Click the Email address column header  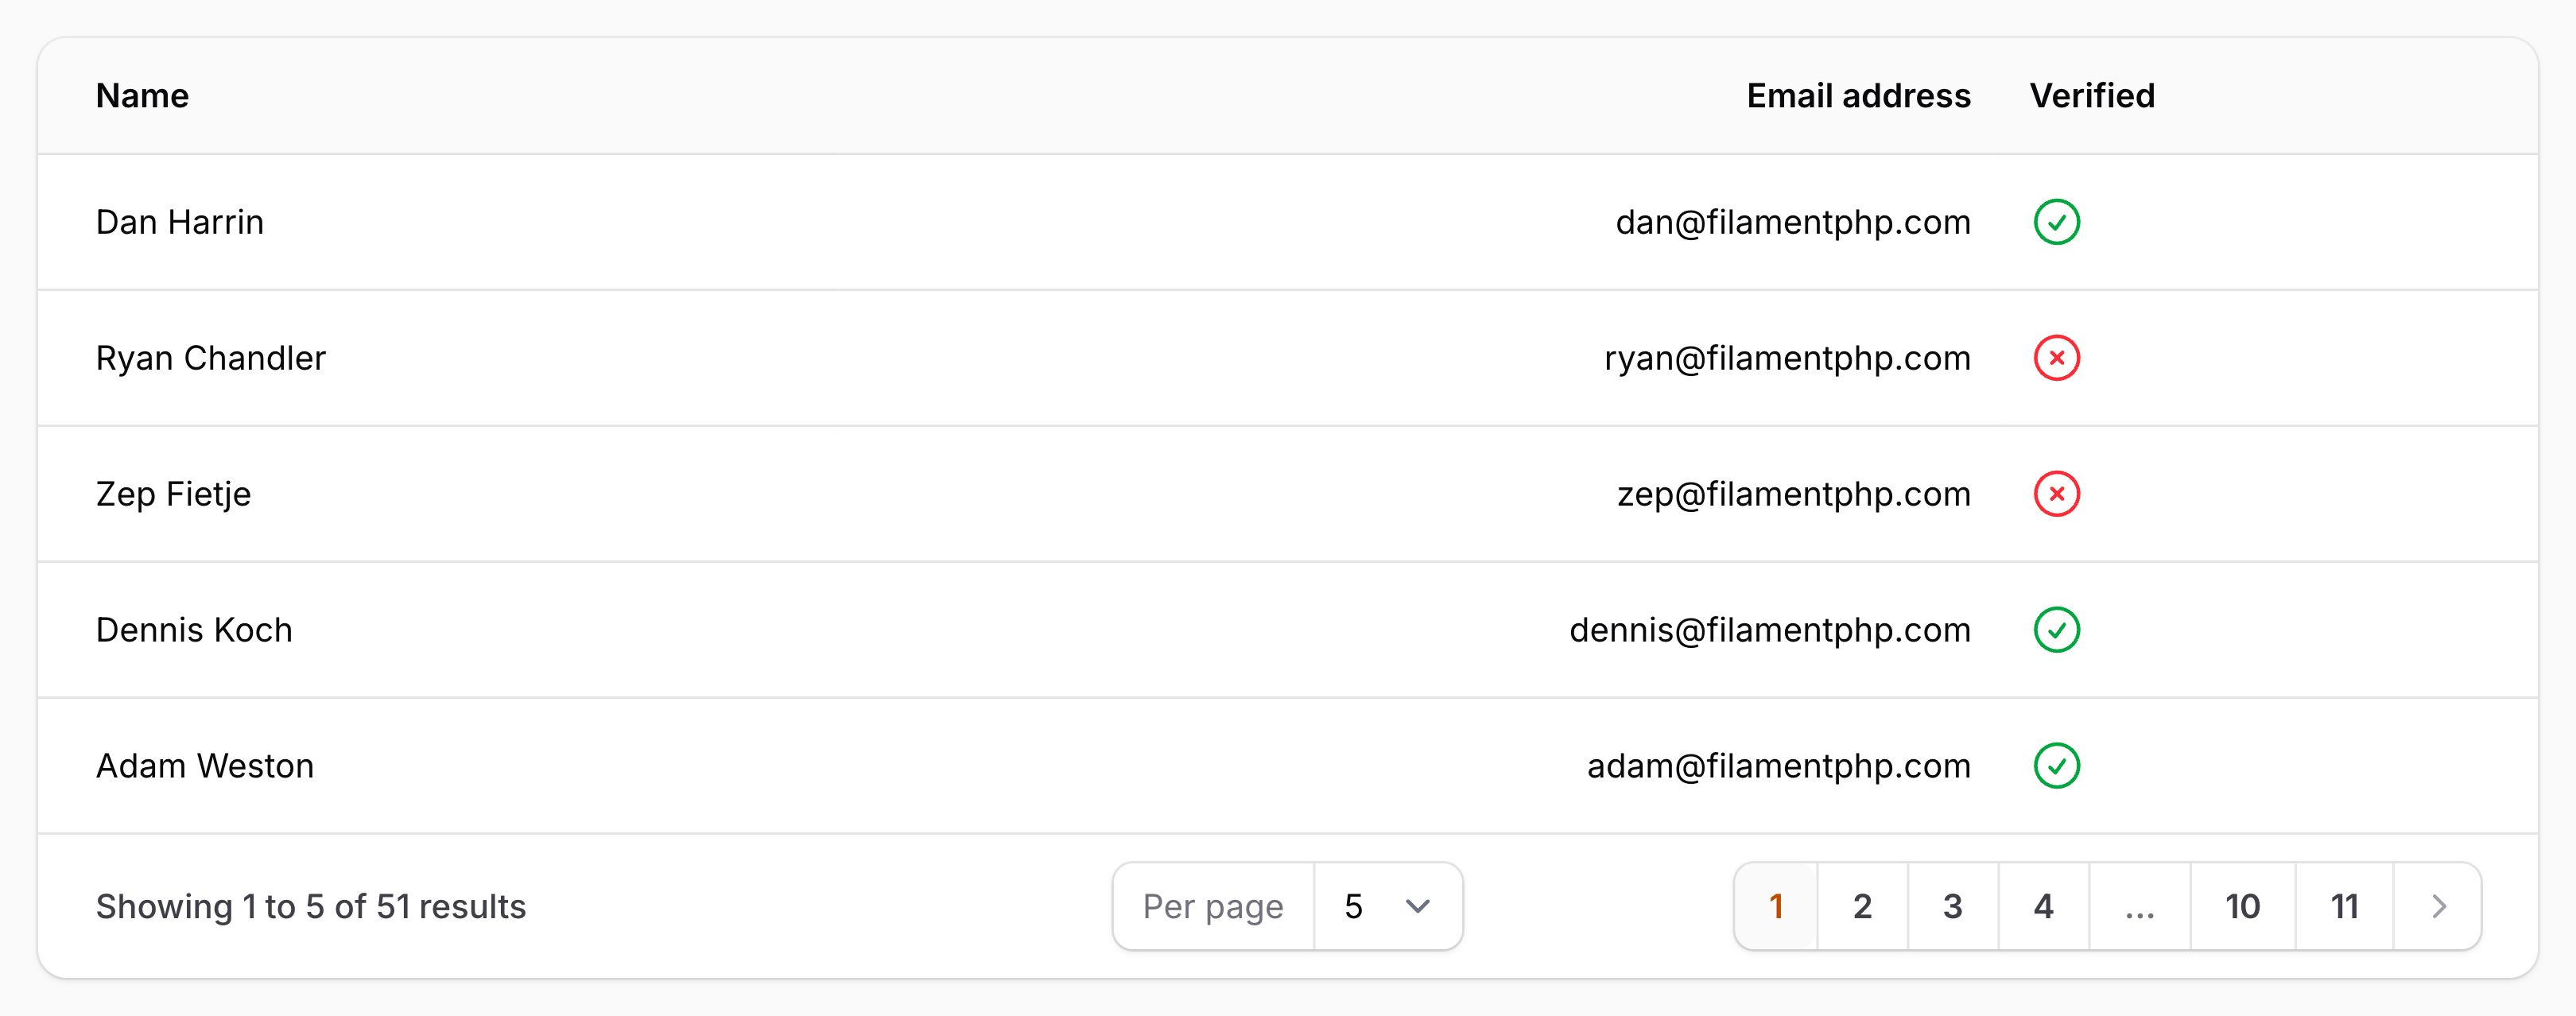click(x=1858, y=96)
